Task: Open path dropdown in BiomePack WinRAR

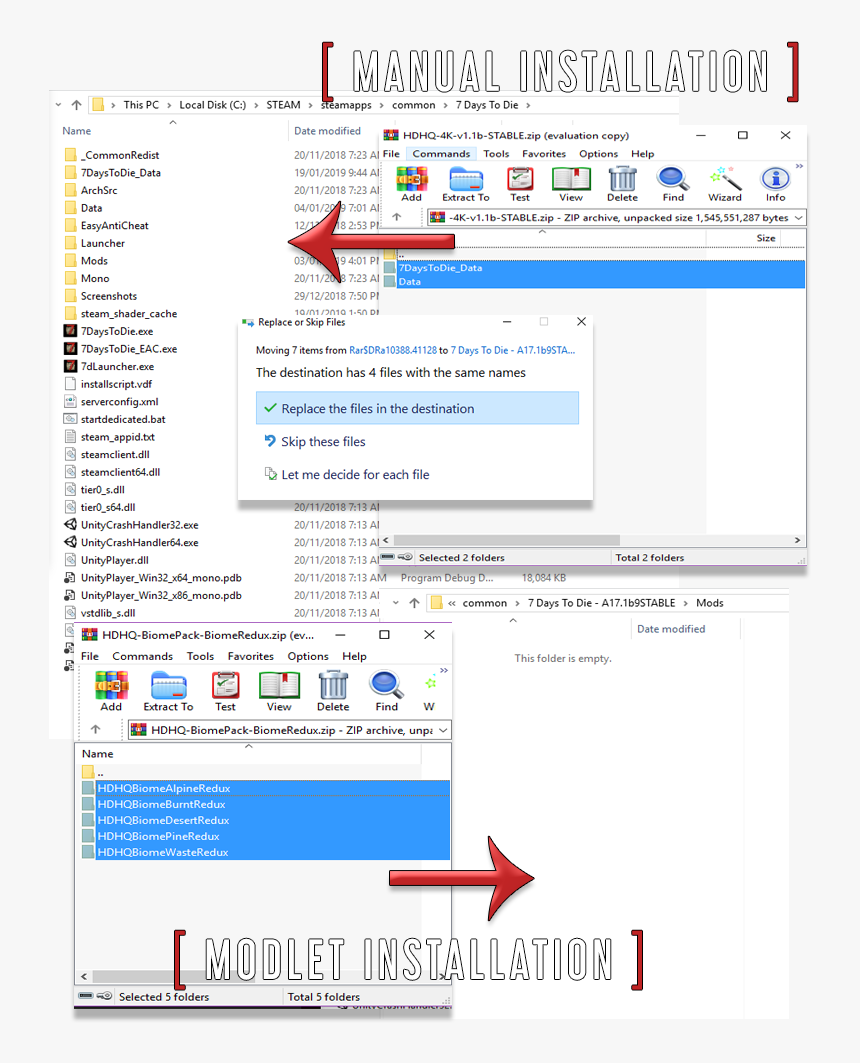Action: click(443, 730)
